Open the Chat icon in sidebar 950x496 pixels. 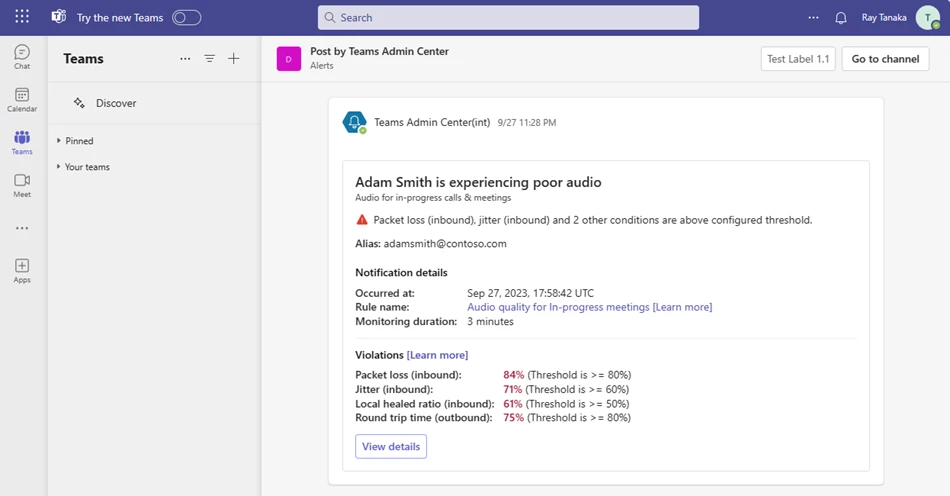(x=22, y=56)
